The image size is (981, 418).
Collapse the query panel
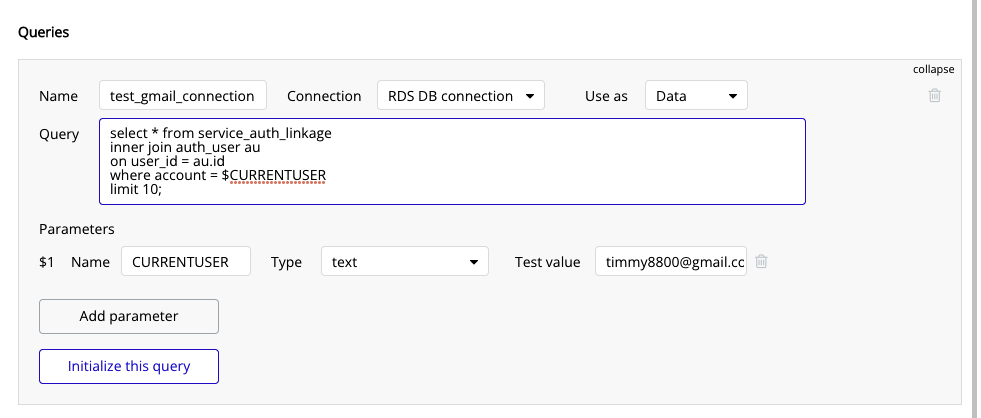coord(933,69)
